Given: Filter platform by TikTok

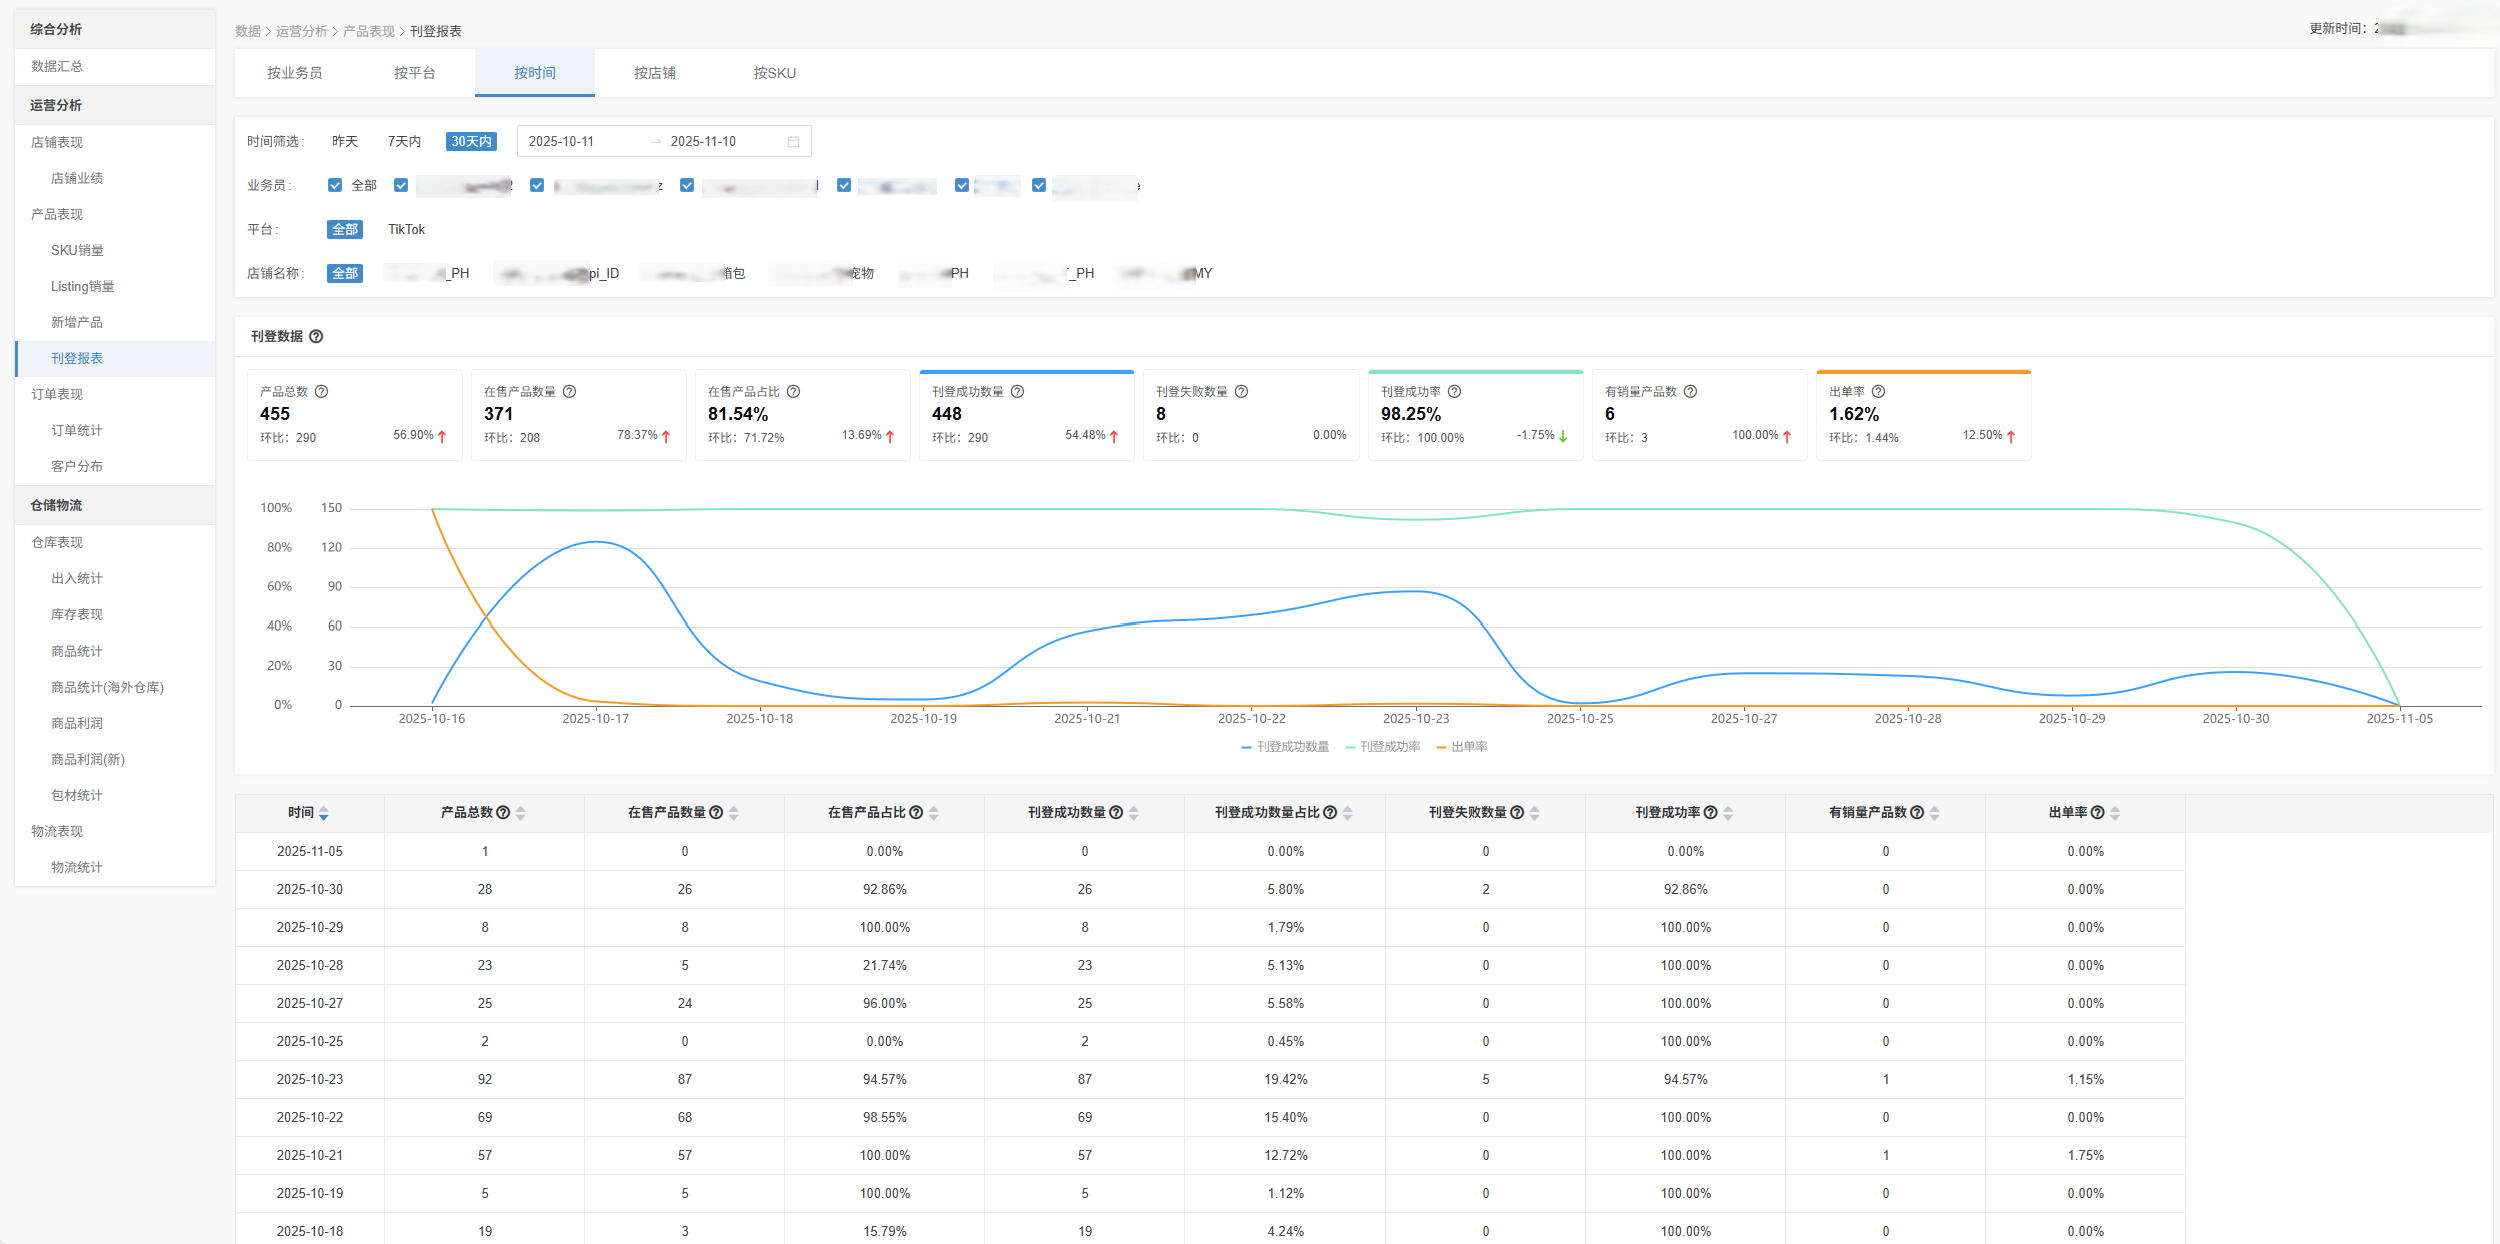Looking at the screenshot, I should (406, 230).
